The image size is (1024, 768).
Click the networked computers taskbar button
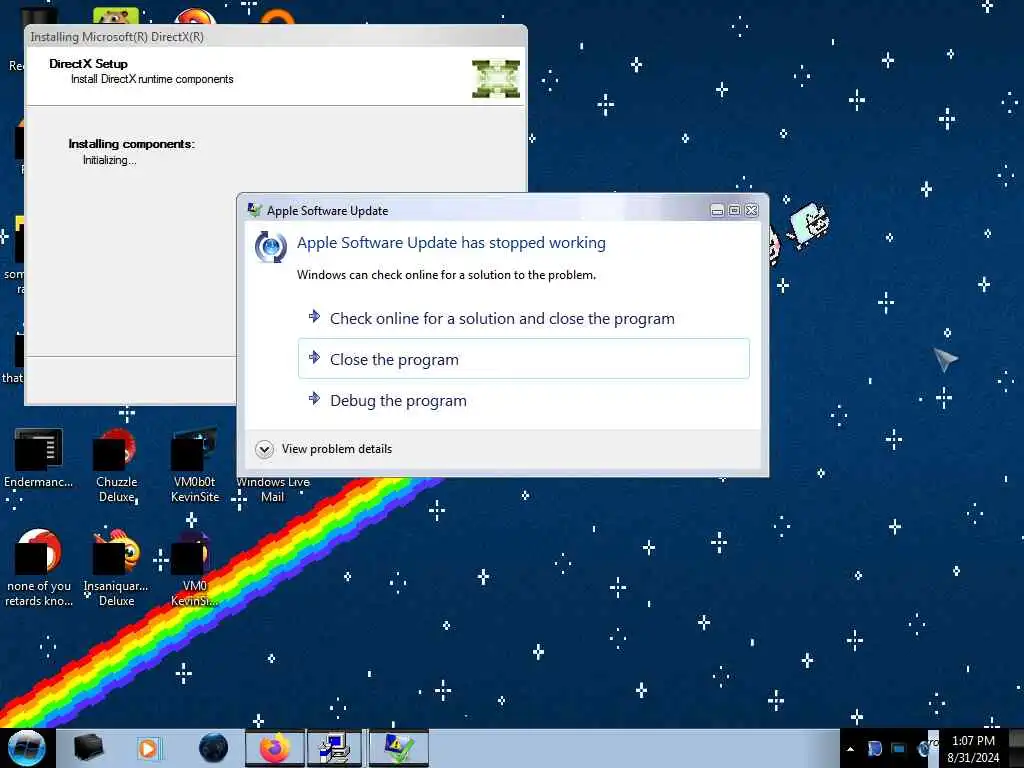coord(335,748)
